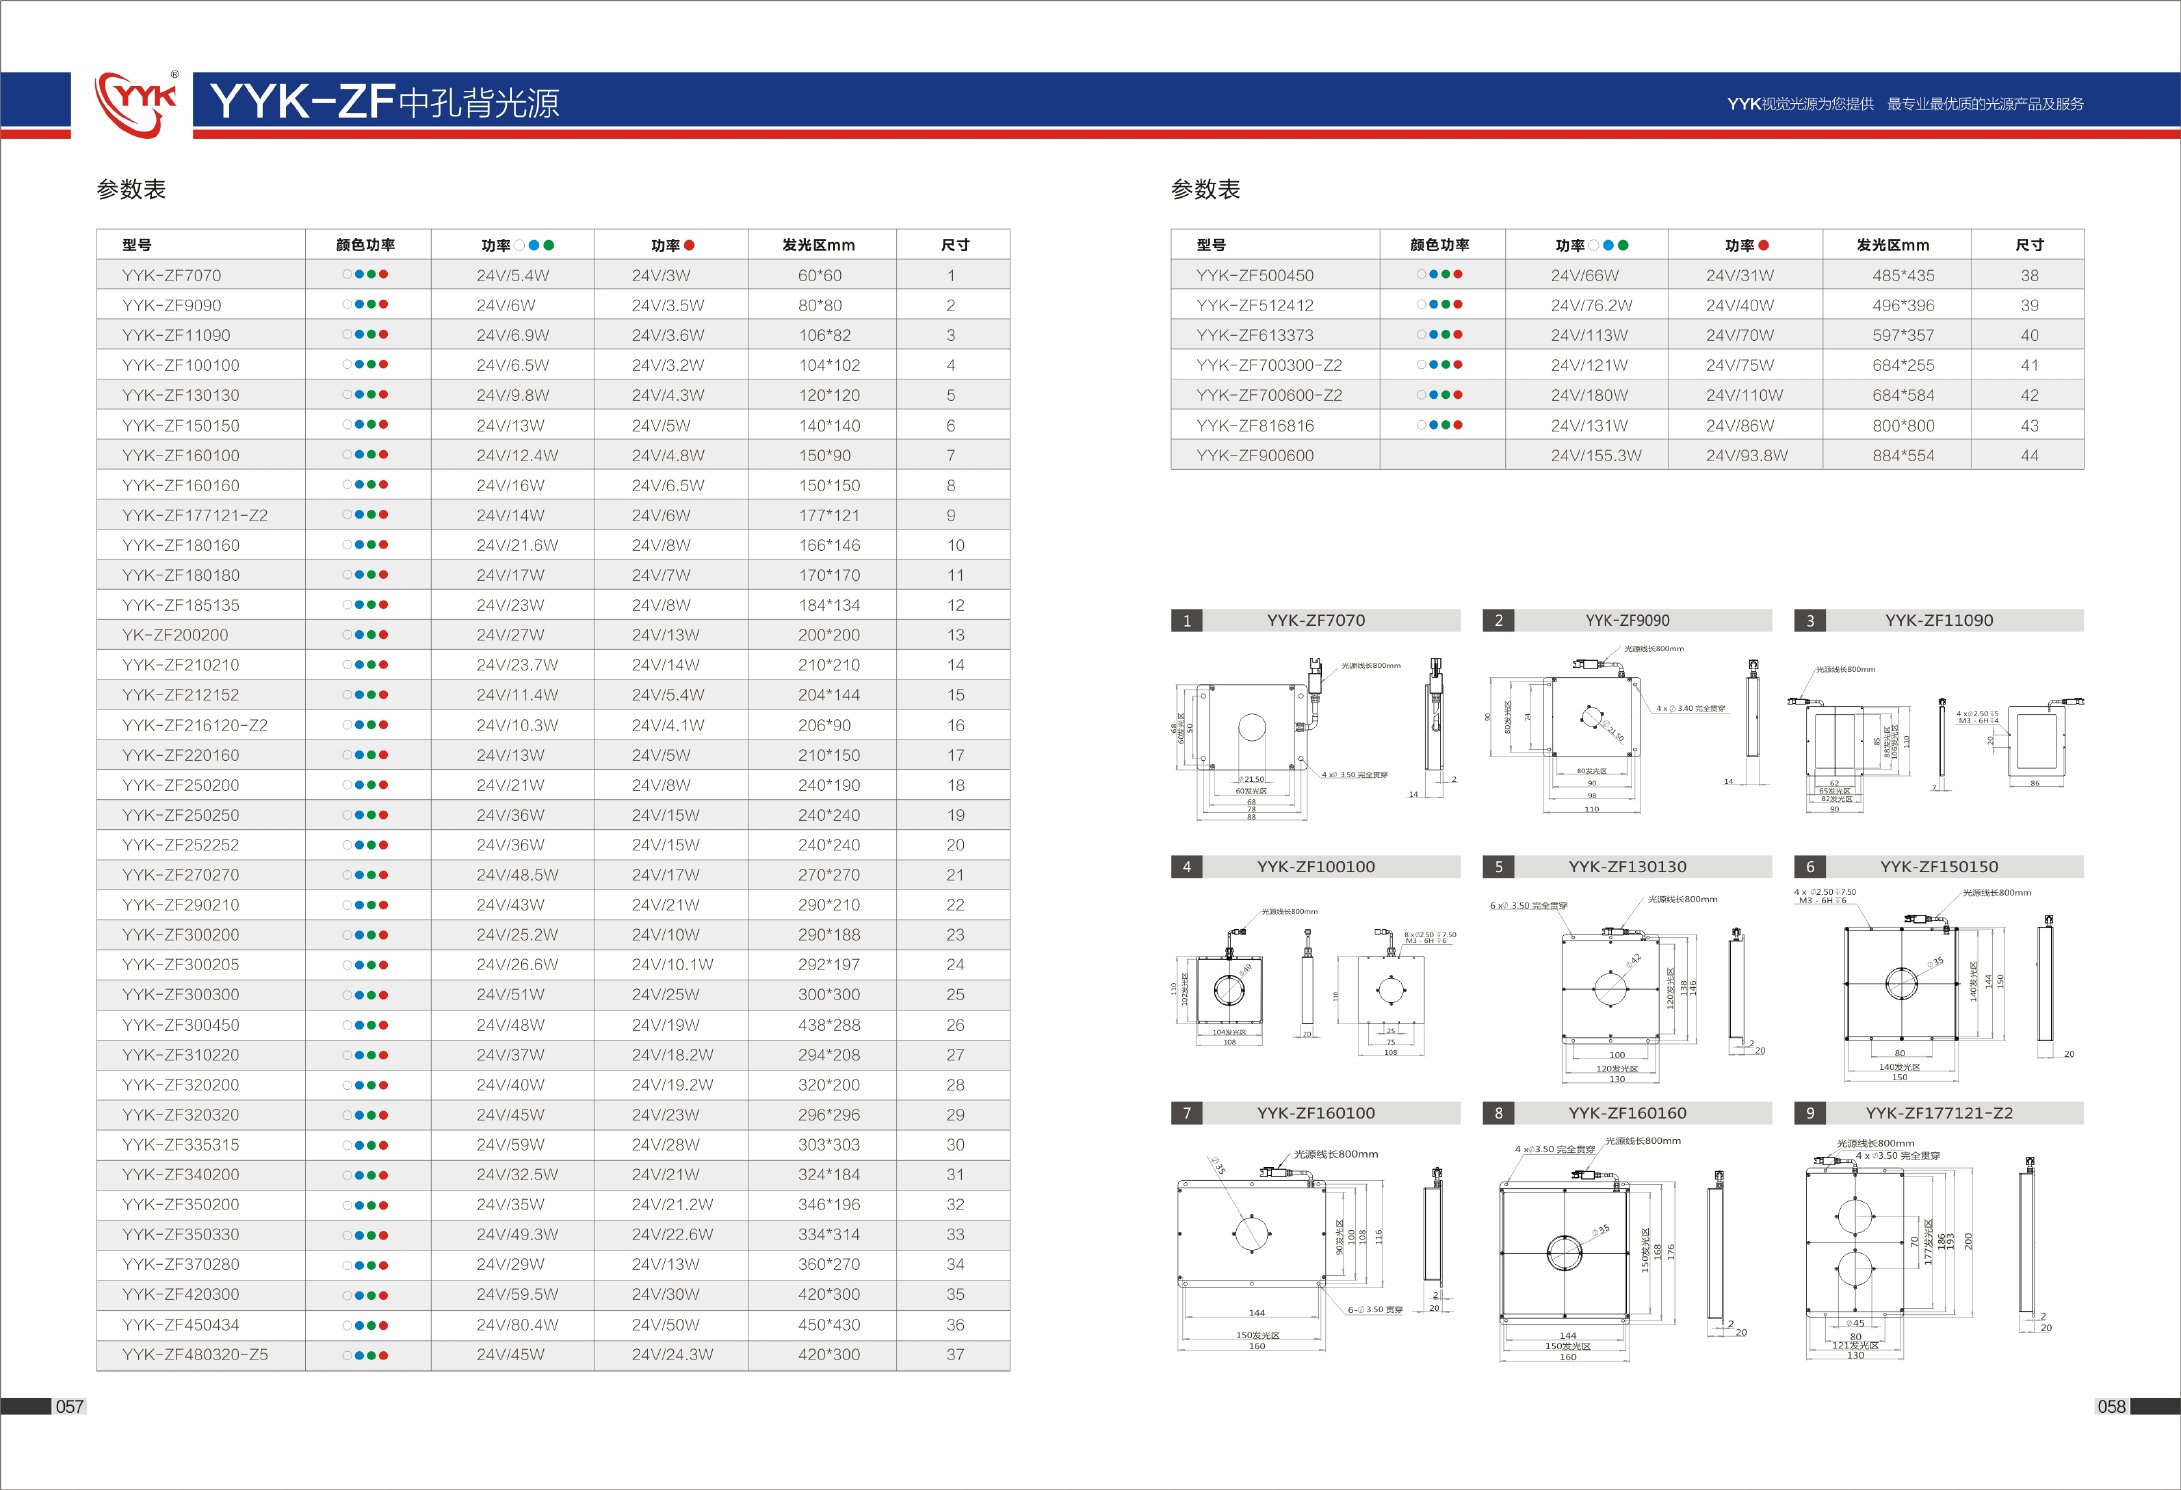
Task: Click the color dots in the YYK-ZF500450 row
Action: tap(1440, 274)
